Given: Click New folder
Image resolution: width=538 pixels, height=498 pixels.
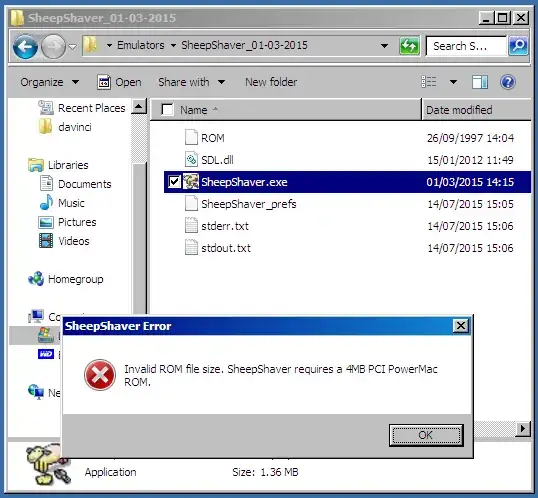Looking at the screenshot, I should point(271,82).
